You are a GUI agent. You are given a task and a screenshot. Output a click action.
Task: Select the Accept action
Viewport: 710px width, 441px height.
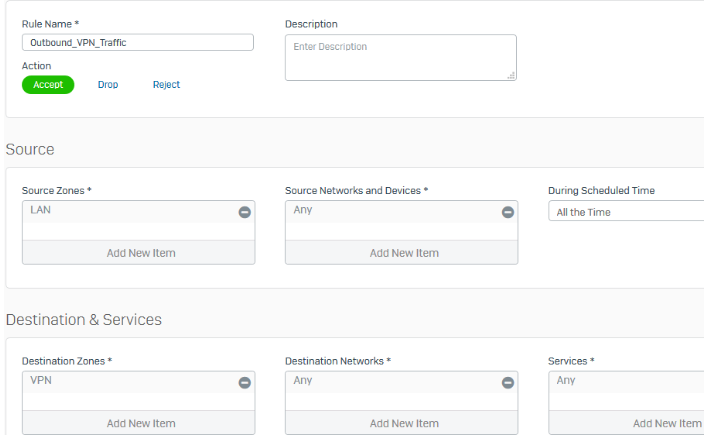(48, 85)
